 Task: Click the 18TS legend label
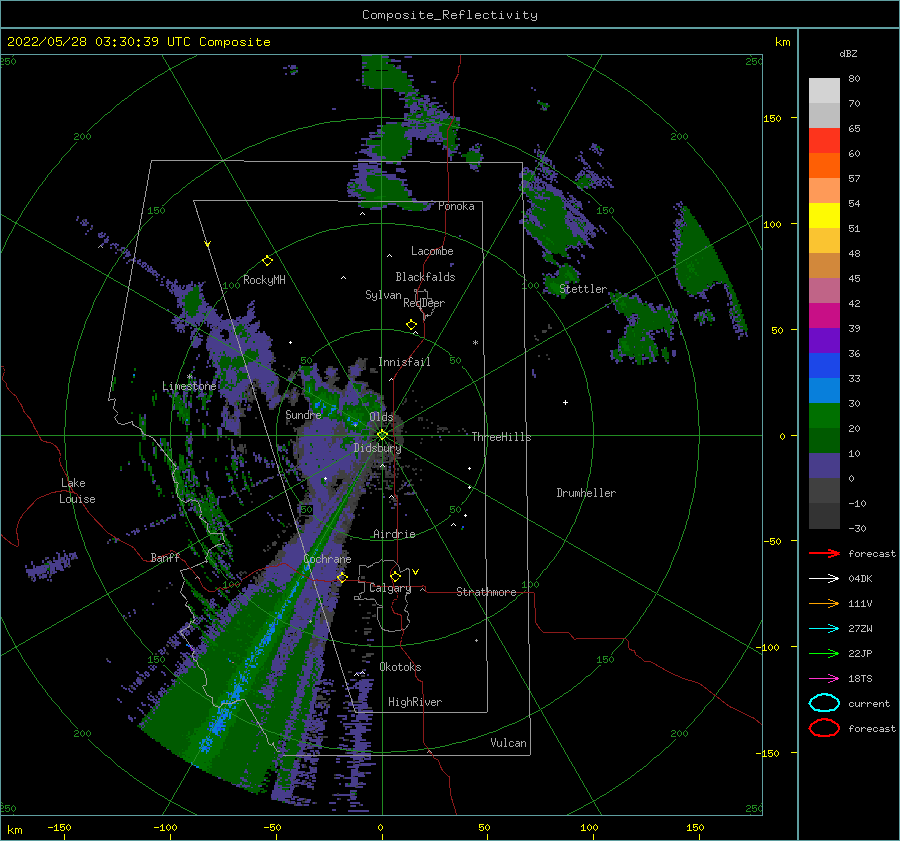860,679
